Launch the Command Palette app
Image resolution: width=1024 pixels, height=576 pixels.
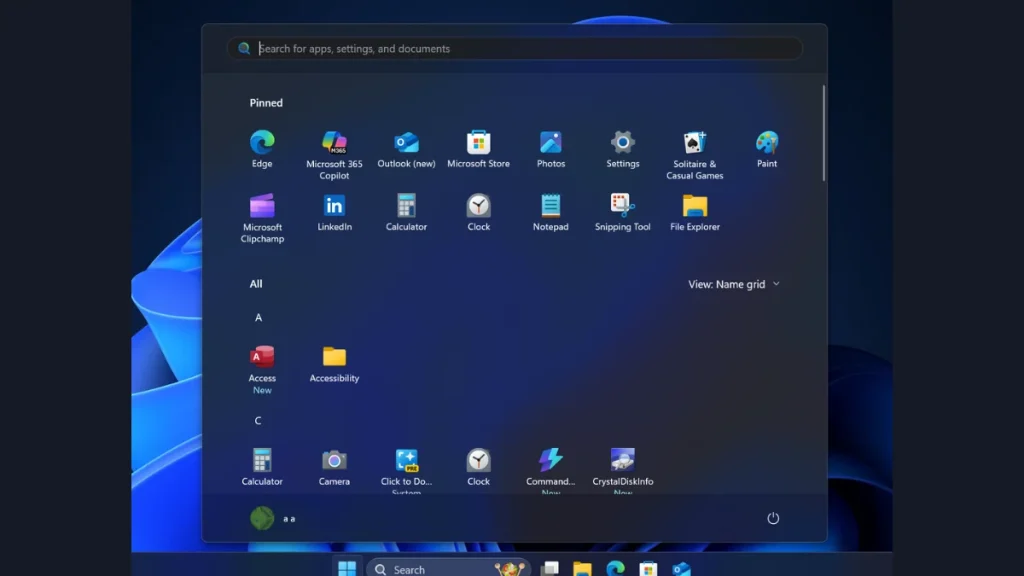pos(551,470)
